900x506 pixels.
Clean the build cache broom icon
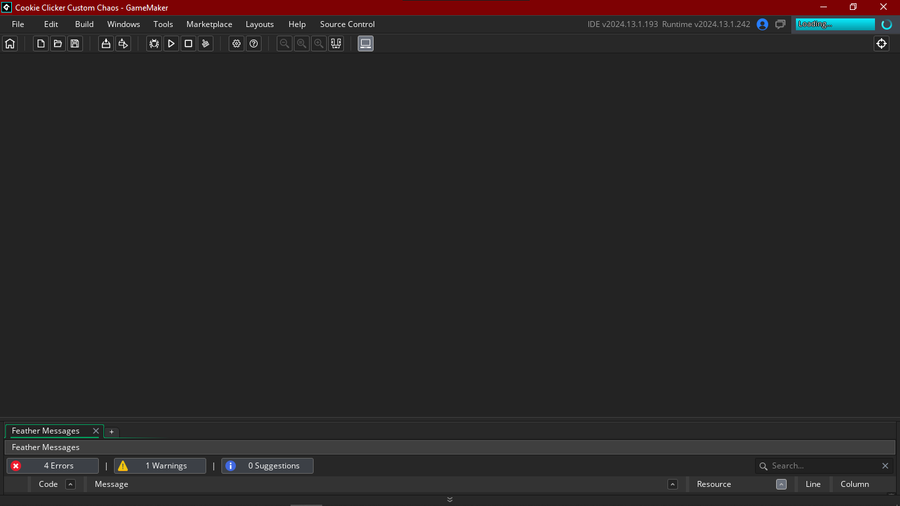[x=205, y=44]
